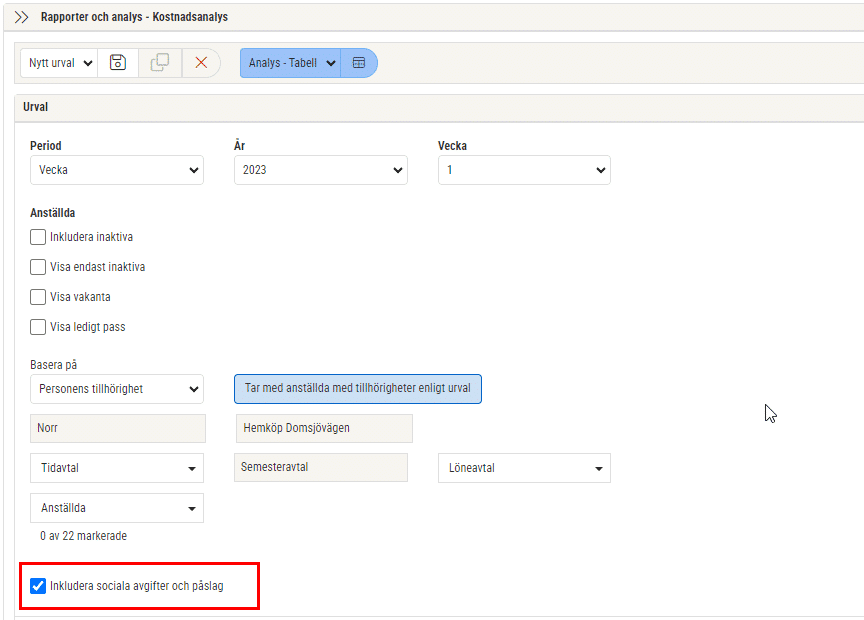Open the Analys - Tabell dropdown arrow

(x=331, y=63)
